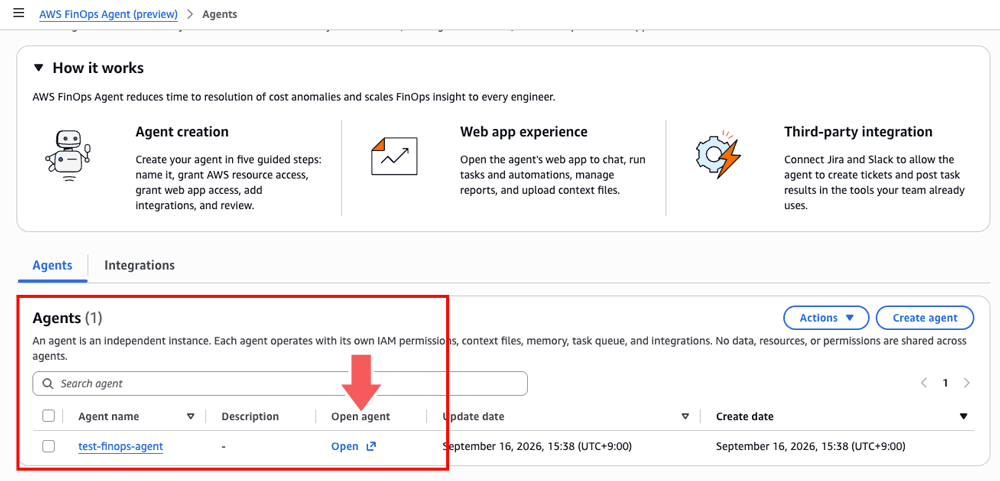1000x481 pixels.
Task: Switch to the Agents tab
Action: pos(52,265)
